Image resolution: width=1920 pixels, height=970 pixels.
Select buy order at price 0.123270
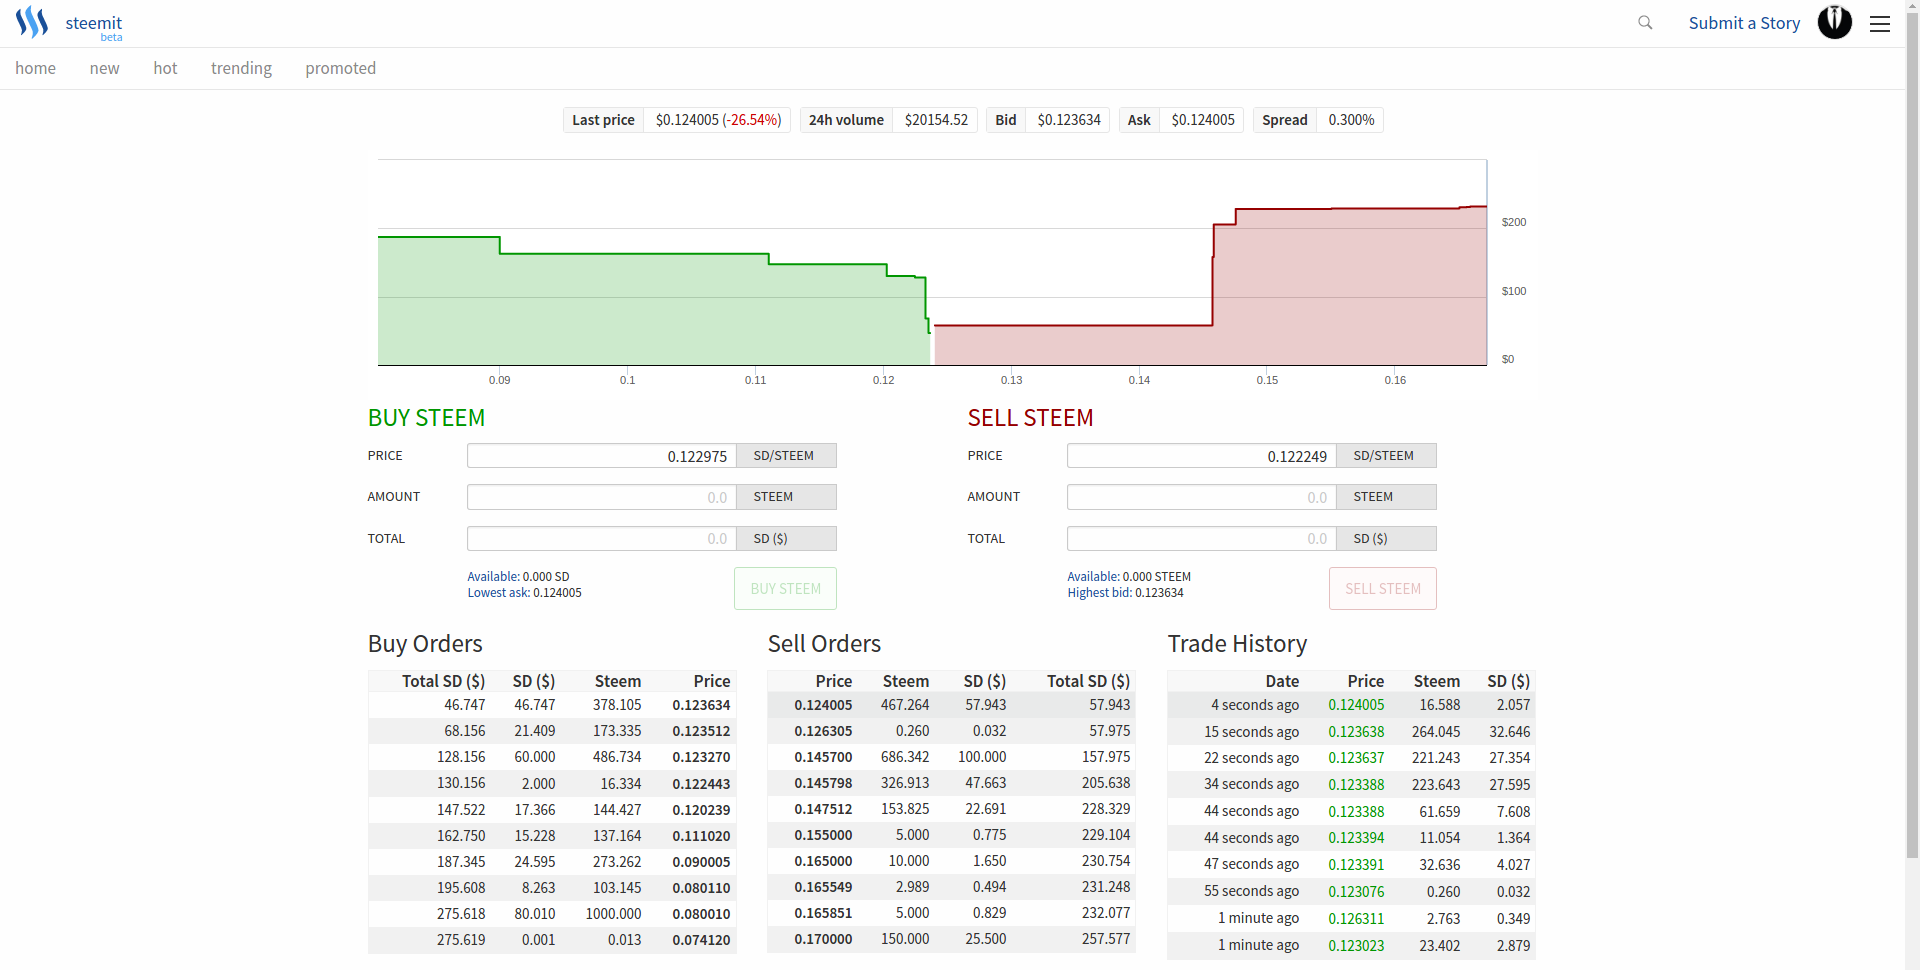click(x=552, y=757)
